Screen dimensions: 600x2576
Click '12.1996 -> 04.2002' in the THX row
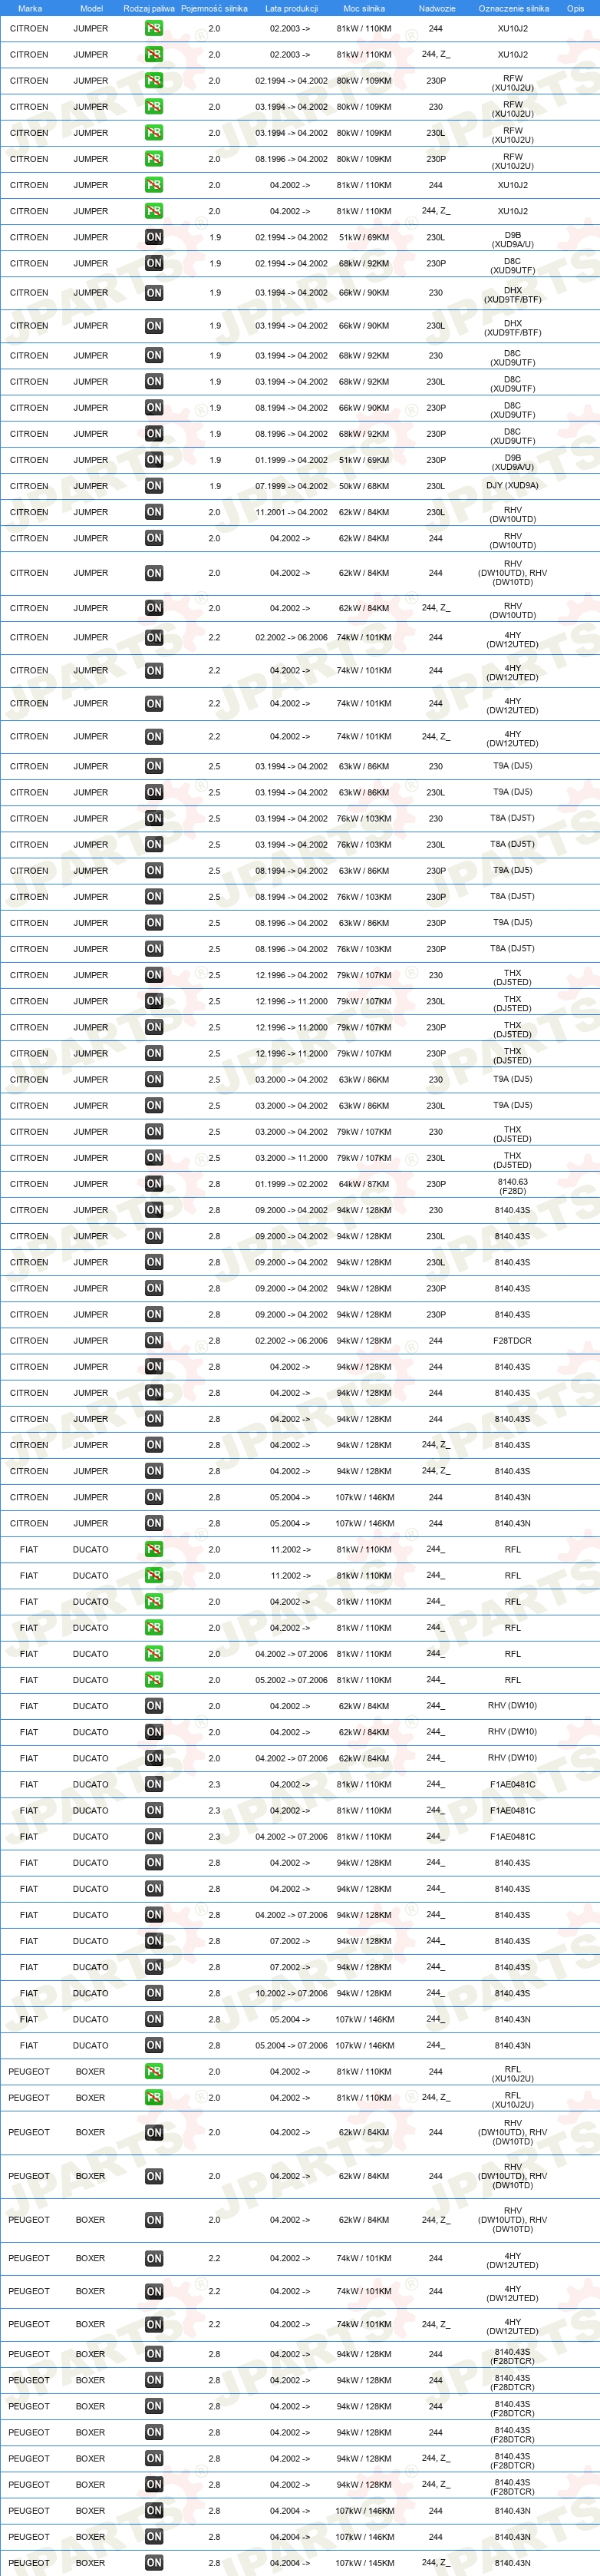(291, 975)
